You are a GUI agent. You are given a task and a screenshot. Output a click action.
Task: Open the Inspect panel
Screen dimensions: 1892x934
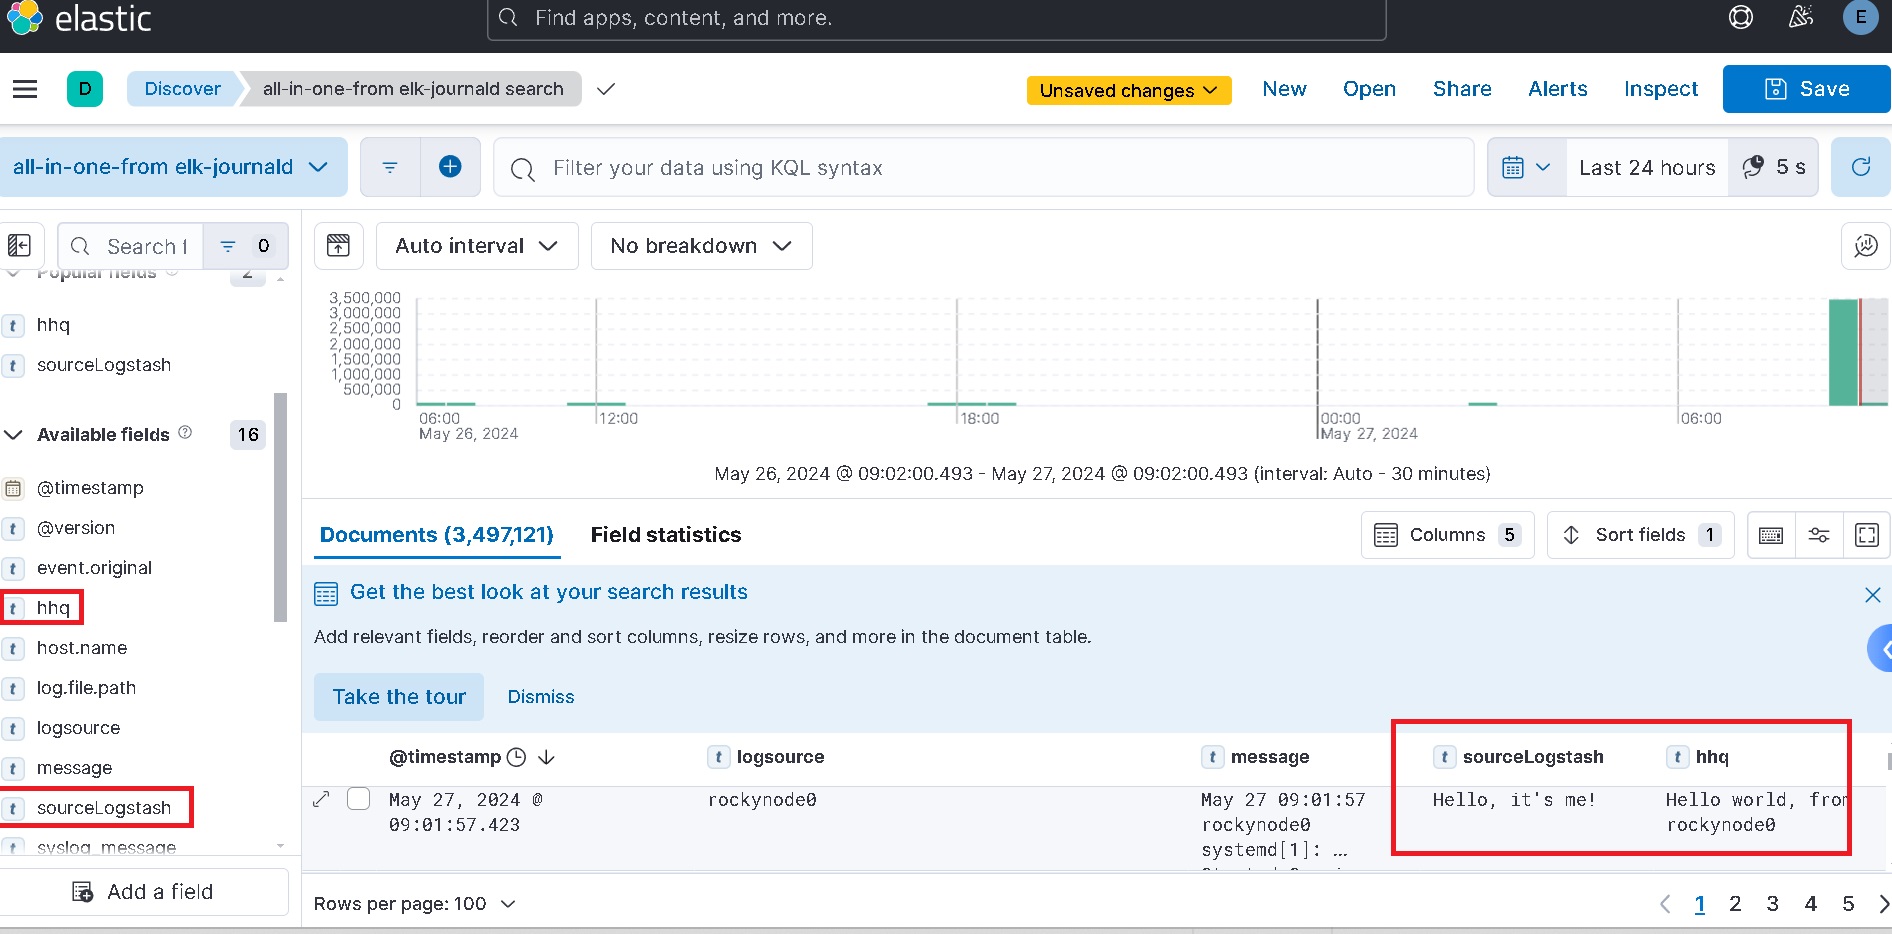[1660, 89]
